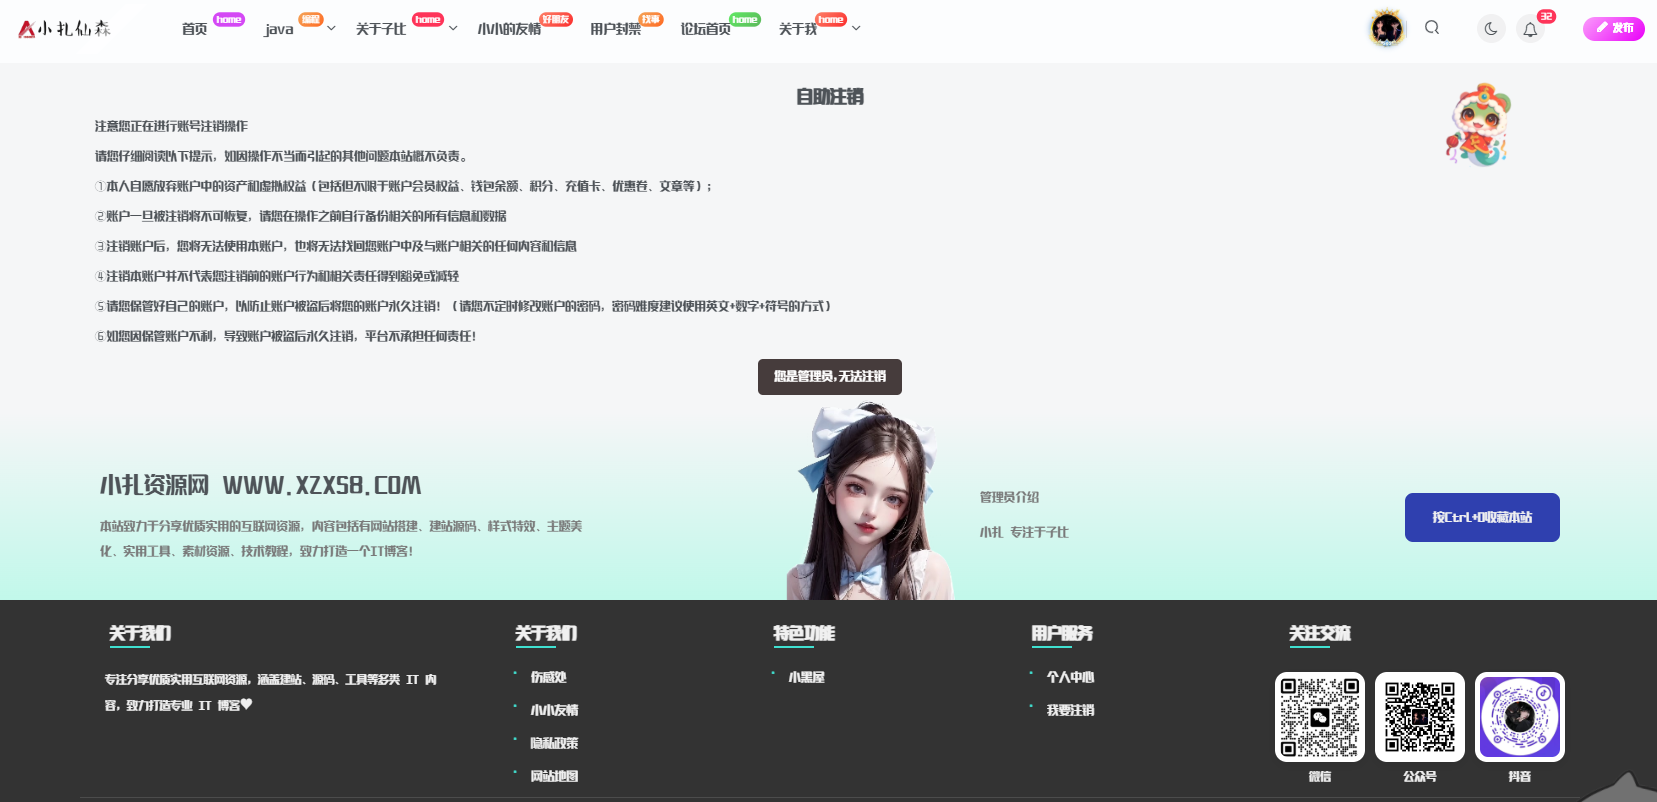Screen dimensions: 1657x802
Task: Click 小扎资源网 WWW.XZXS8.COM heading
Action: 260,486
